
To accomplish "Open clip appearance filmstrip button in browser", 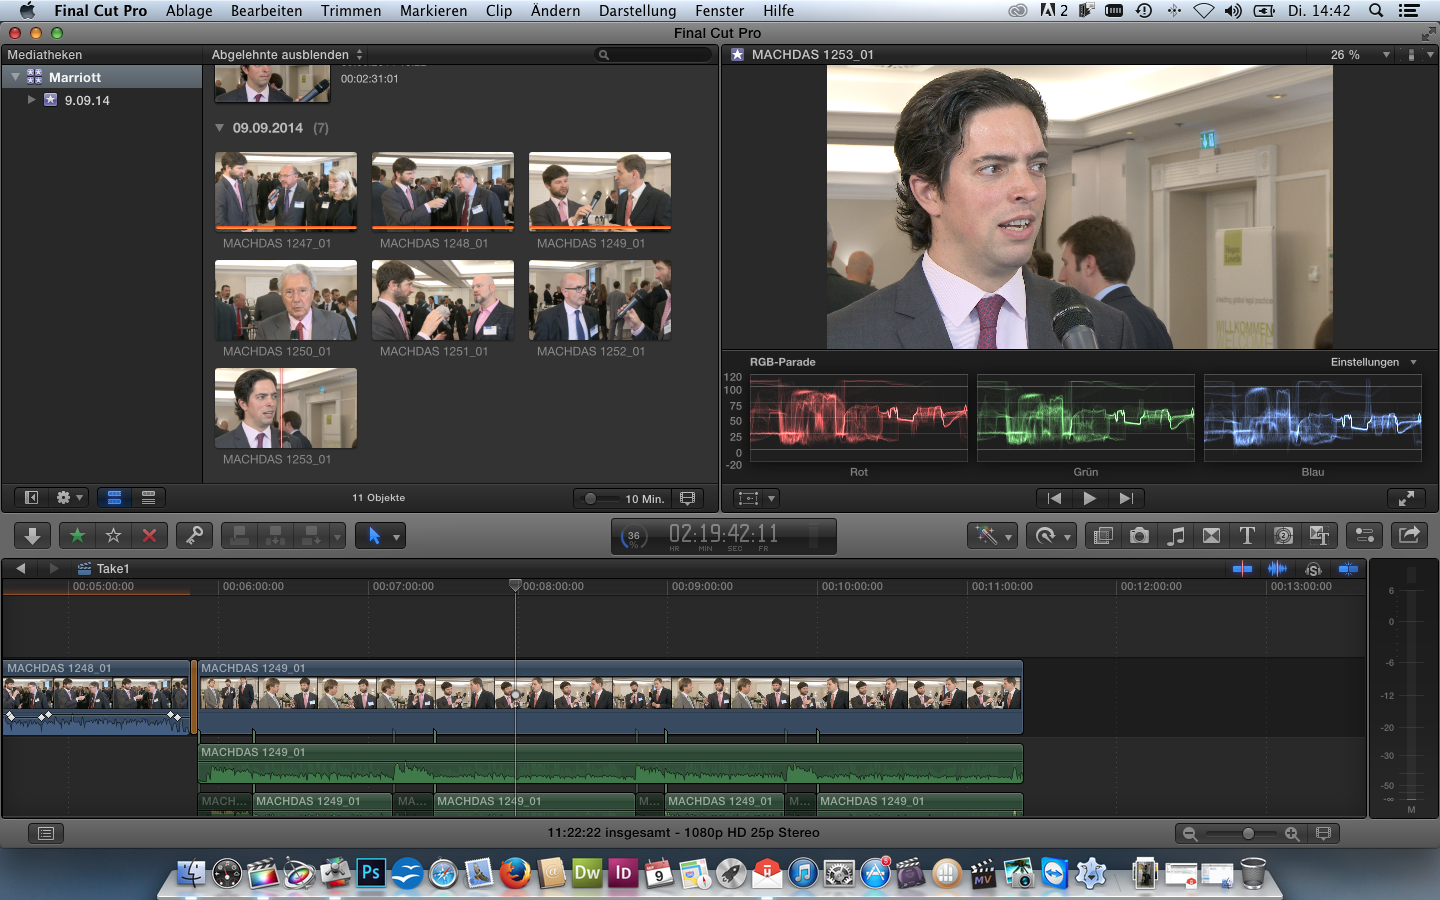I will (688, 498).
